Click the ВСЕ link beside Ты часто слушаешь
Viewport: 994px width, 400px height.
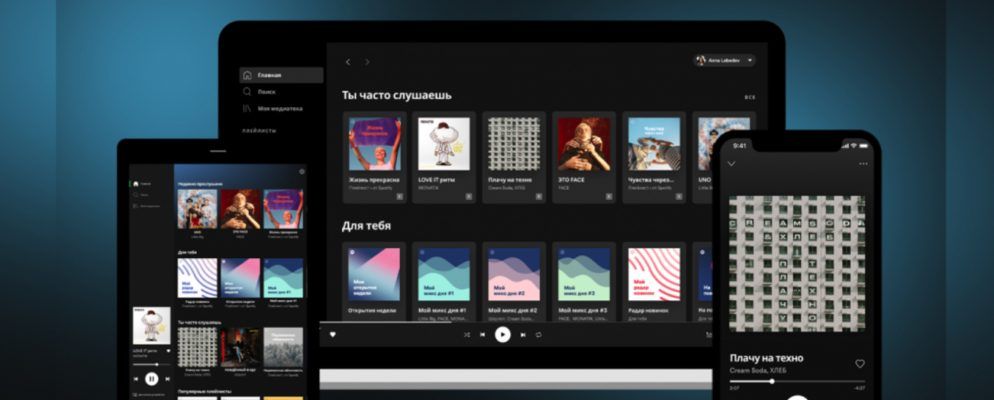coord(749,98)
